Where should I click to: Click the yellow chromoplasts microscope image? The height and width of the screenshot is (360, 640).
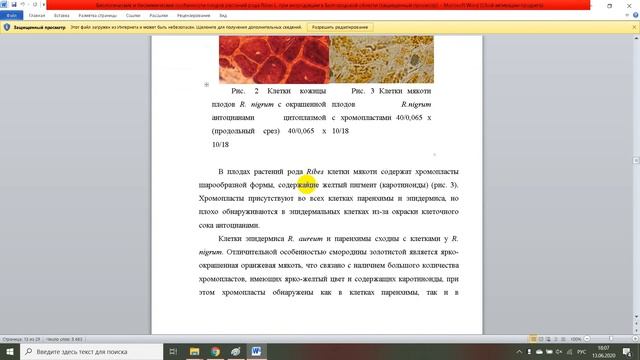[382, 59]
